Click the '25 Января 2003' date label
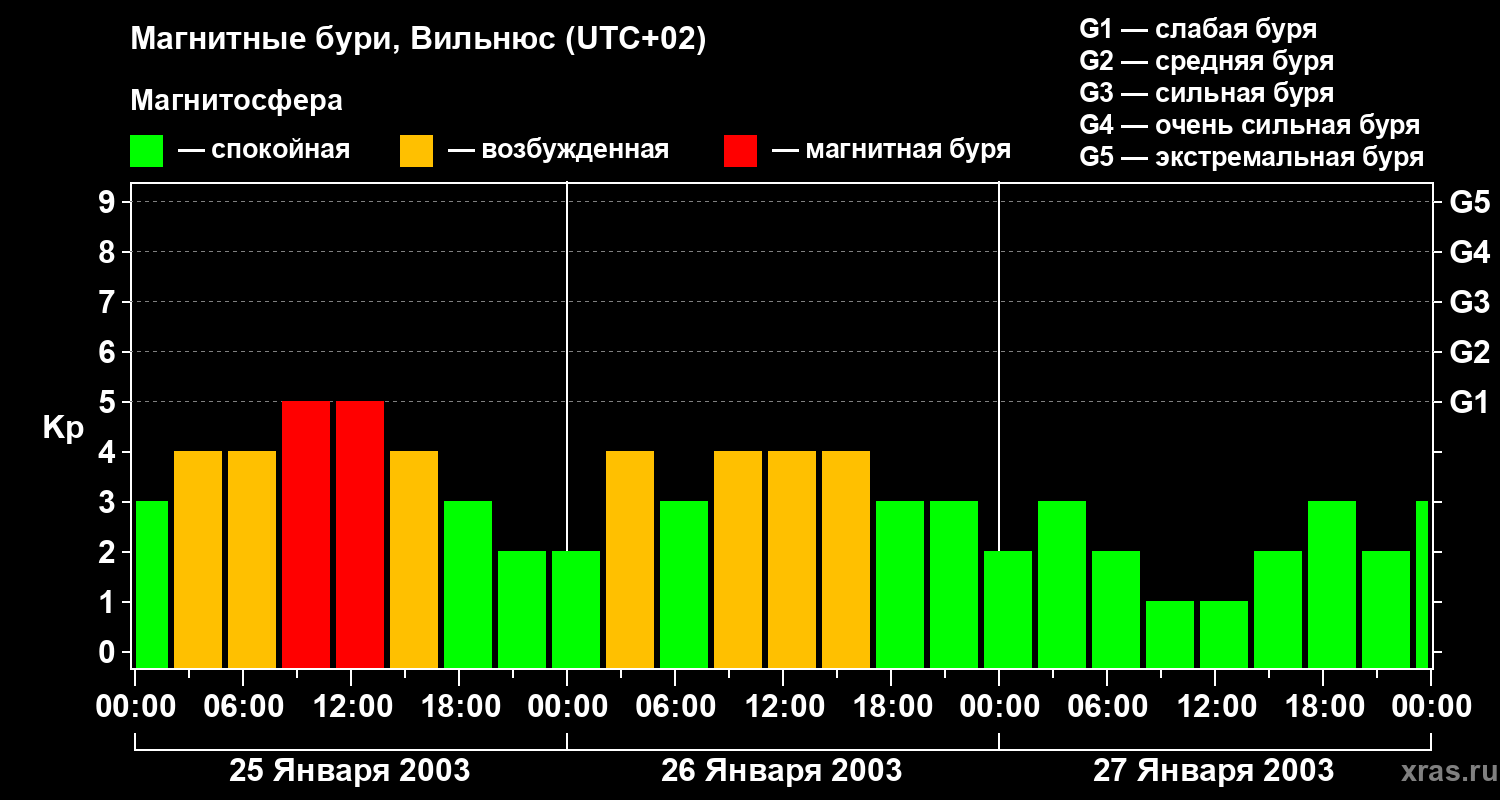 [x=349, y=771]
